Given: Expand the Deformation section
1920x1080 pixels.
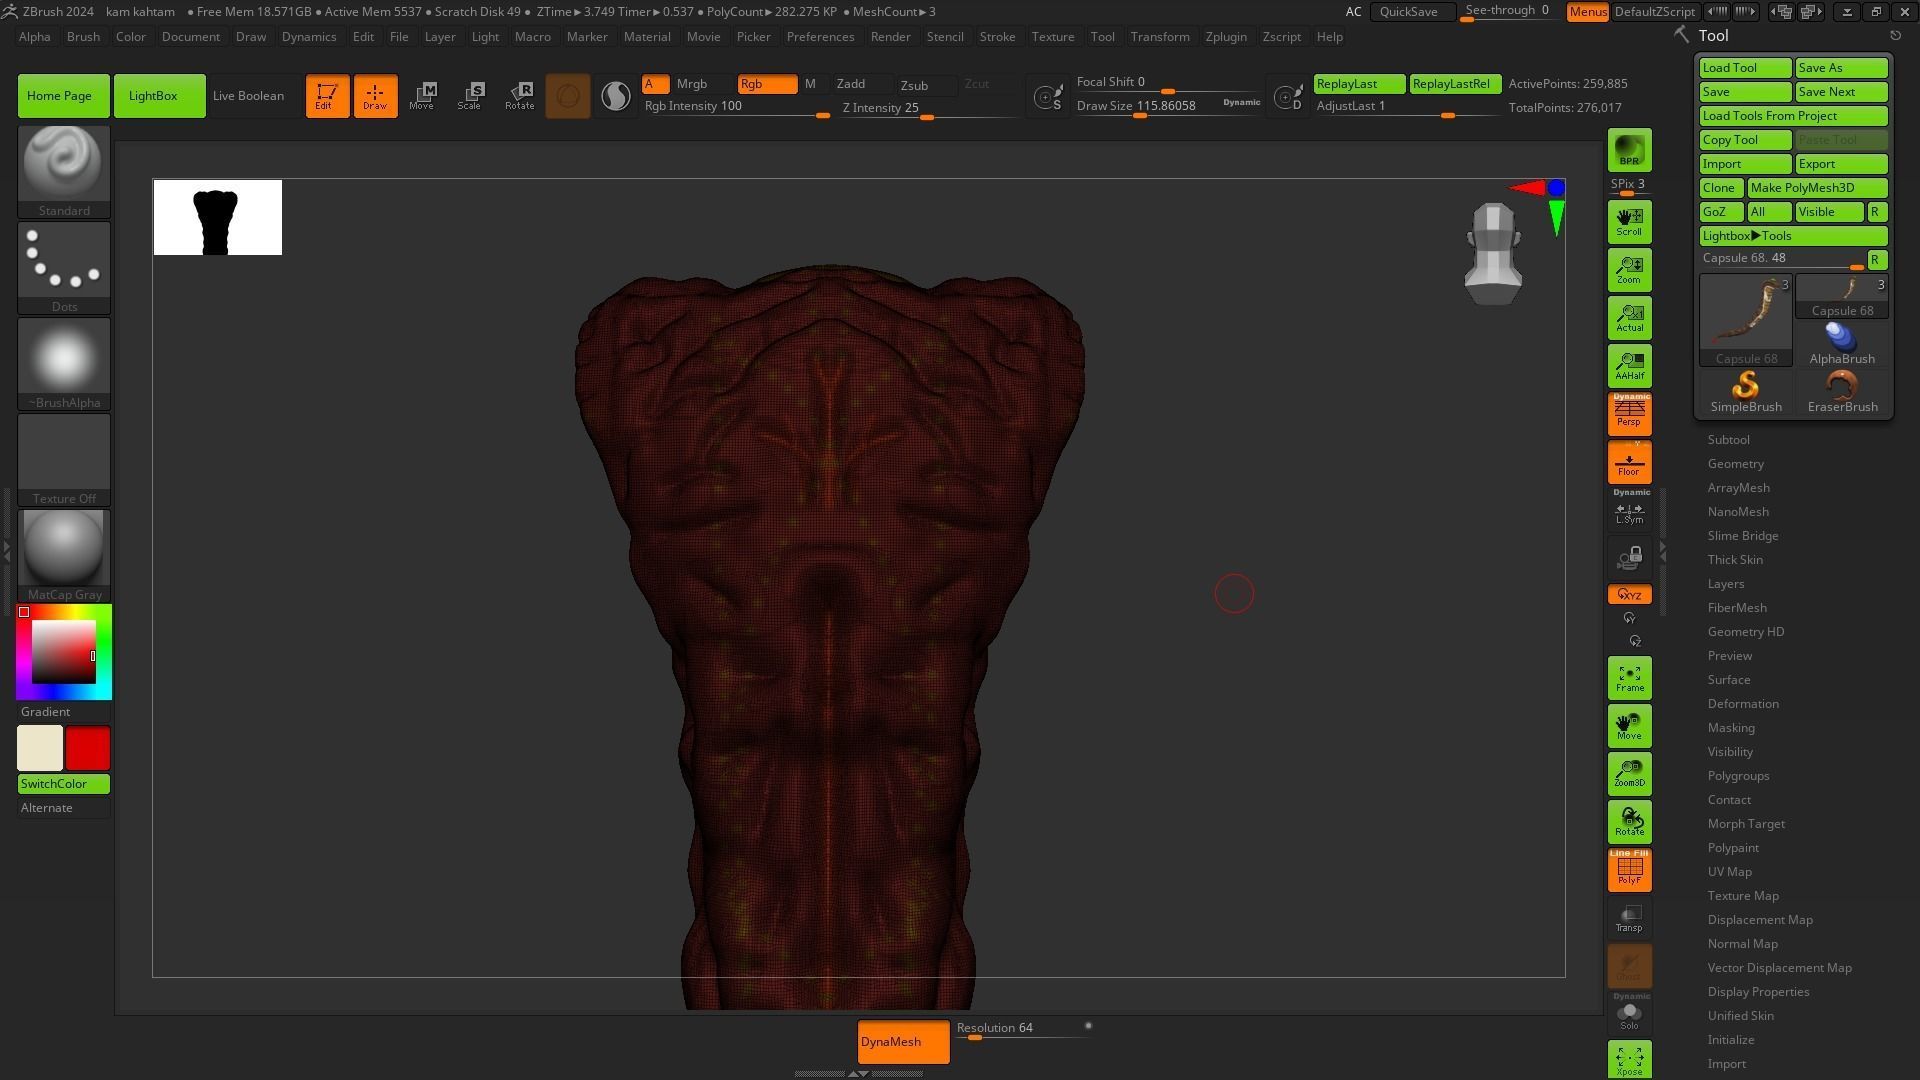Looking at the screenshot, I should click(1742, 704).
